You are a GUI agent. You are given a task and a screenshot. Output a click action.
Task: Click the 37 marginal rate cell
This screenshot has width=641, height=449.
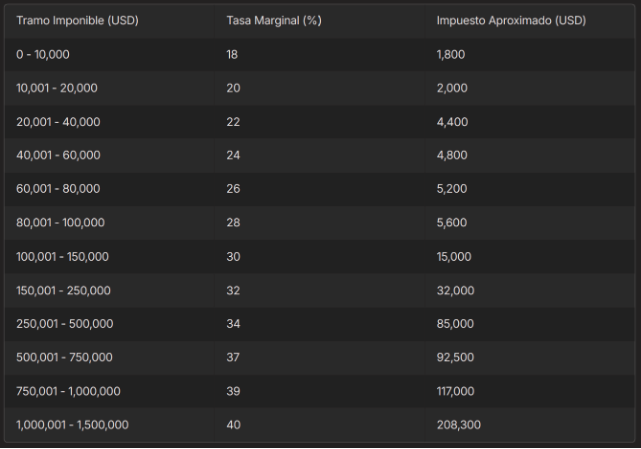coord(233,358)
